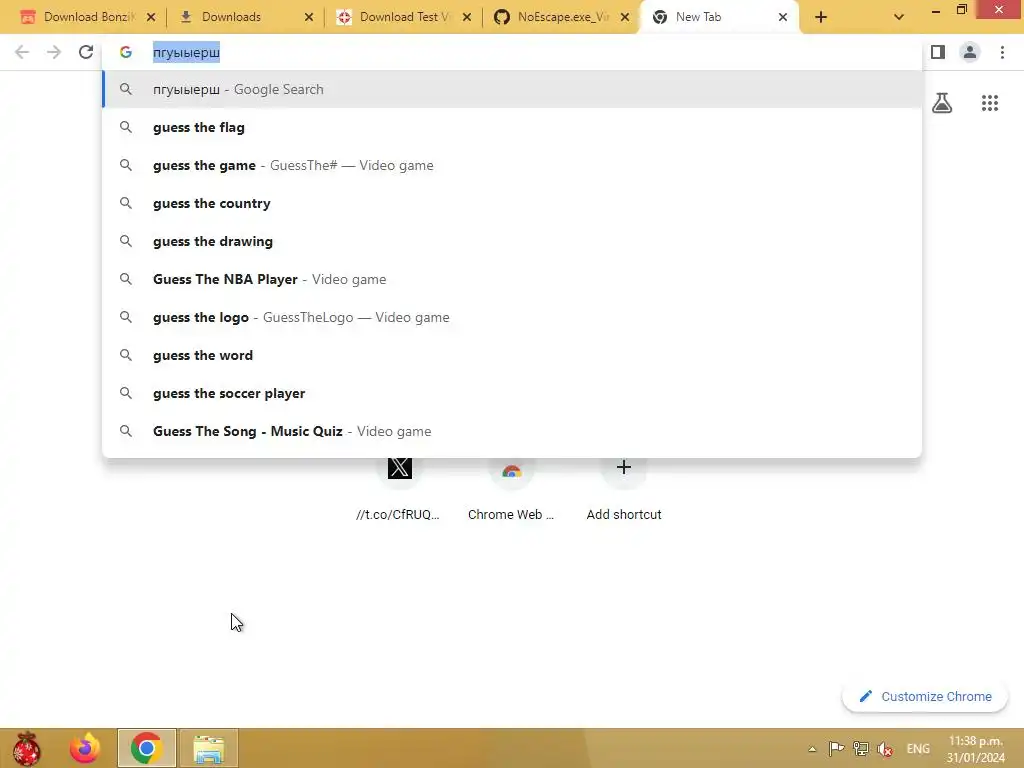Click the muted volume tray icon
This screenshot has width=1024, height=768.
pos(885,749)
